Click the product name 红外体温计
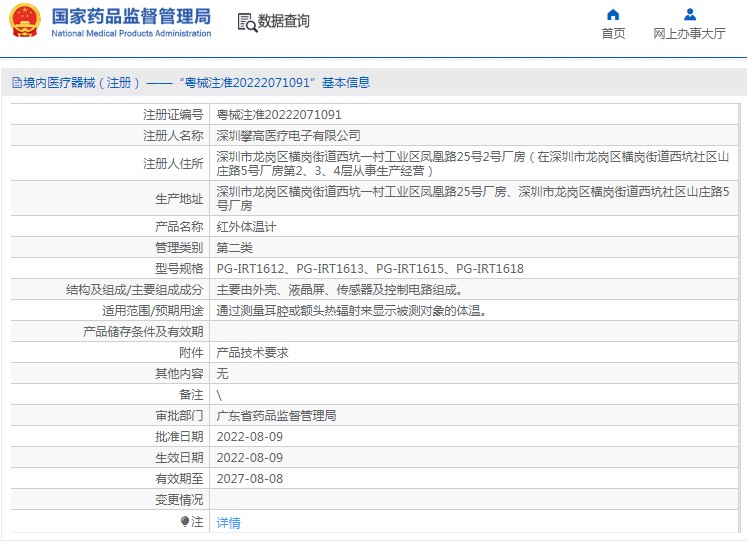This screenshot has width=747, height=545. (246, 227)
